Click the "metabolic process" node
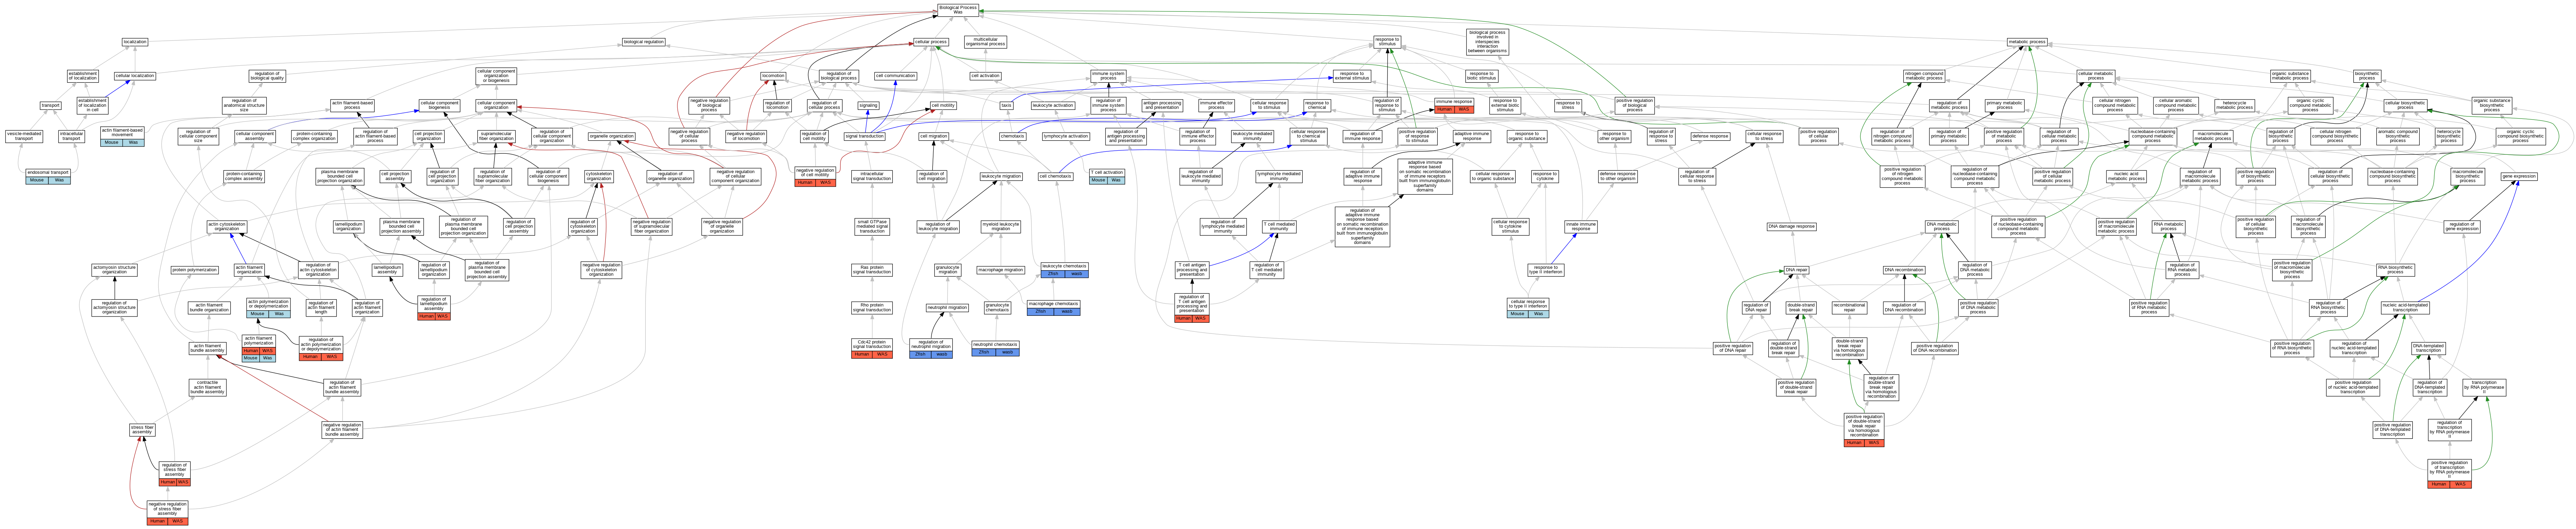This screenshot has width=2576, height=529. [2027, 42]
